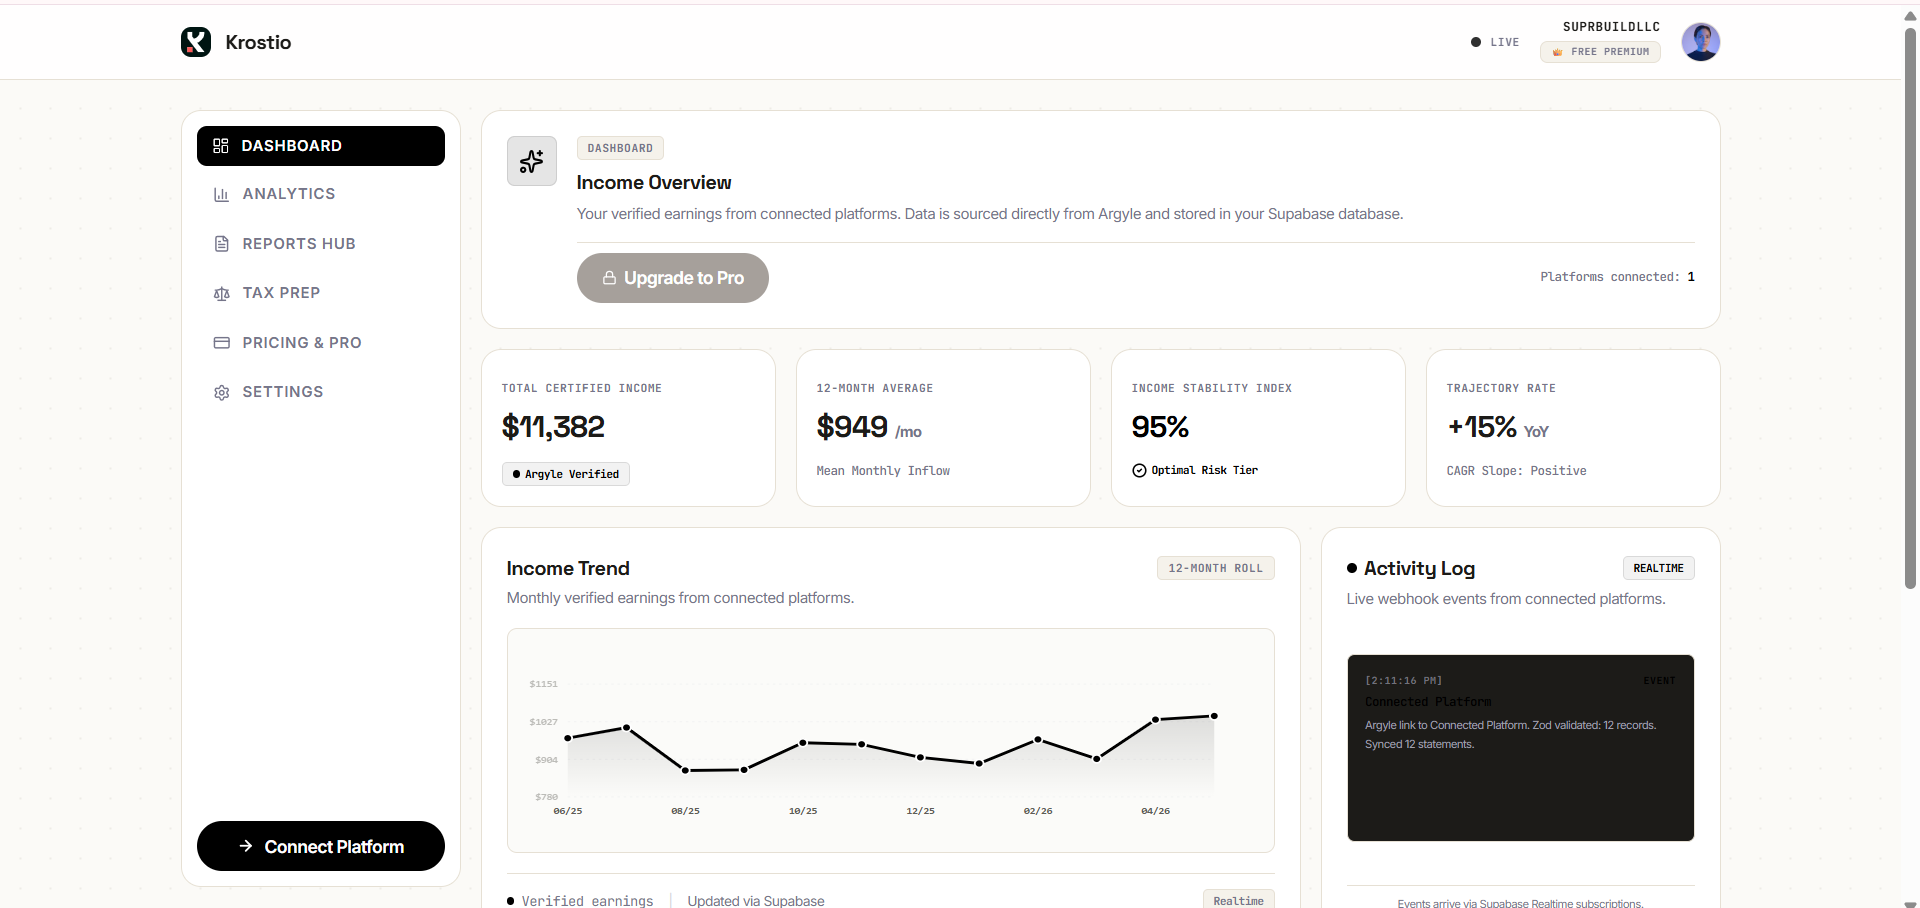This screenshot has width=1920, height=908.
Task: Click the check circle icon near Optimal Risk Tier
Action: [1139, 471]
